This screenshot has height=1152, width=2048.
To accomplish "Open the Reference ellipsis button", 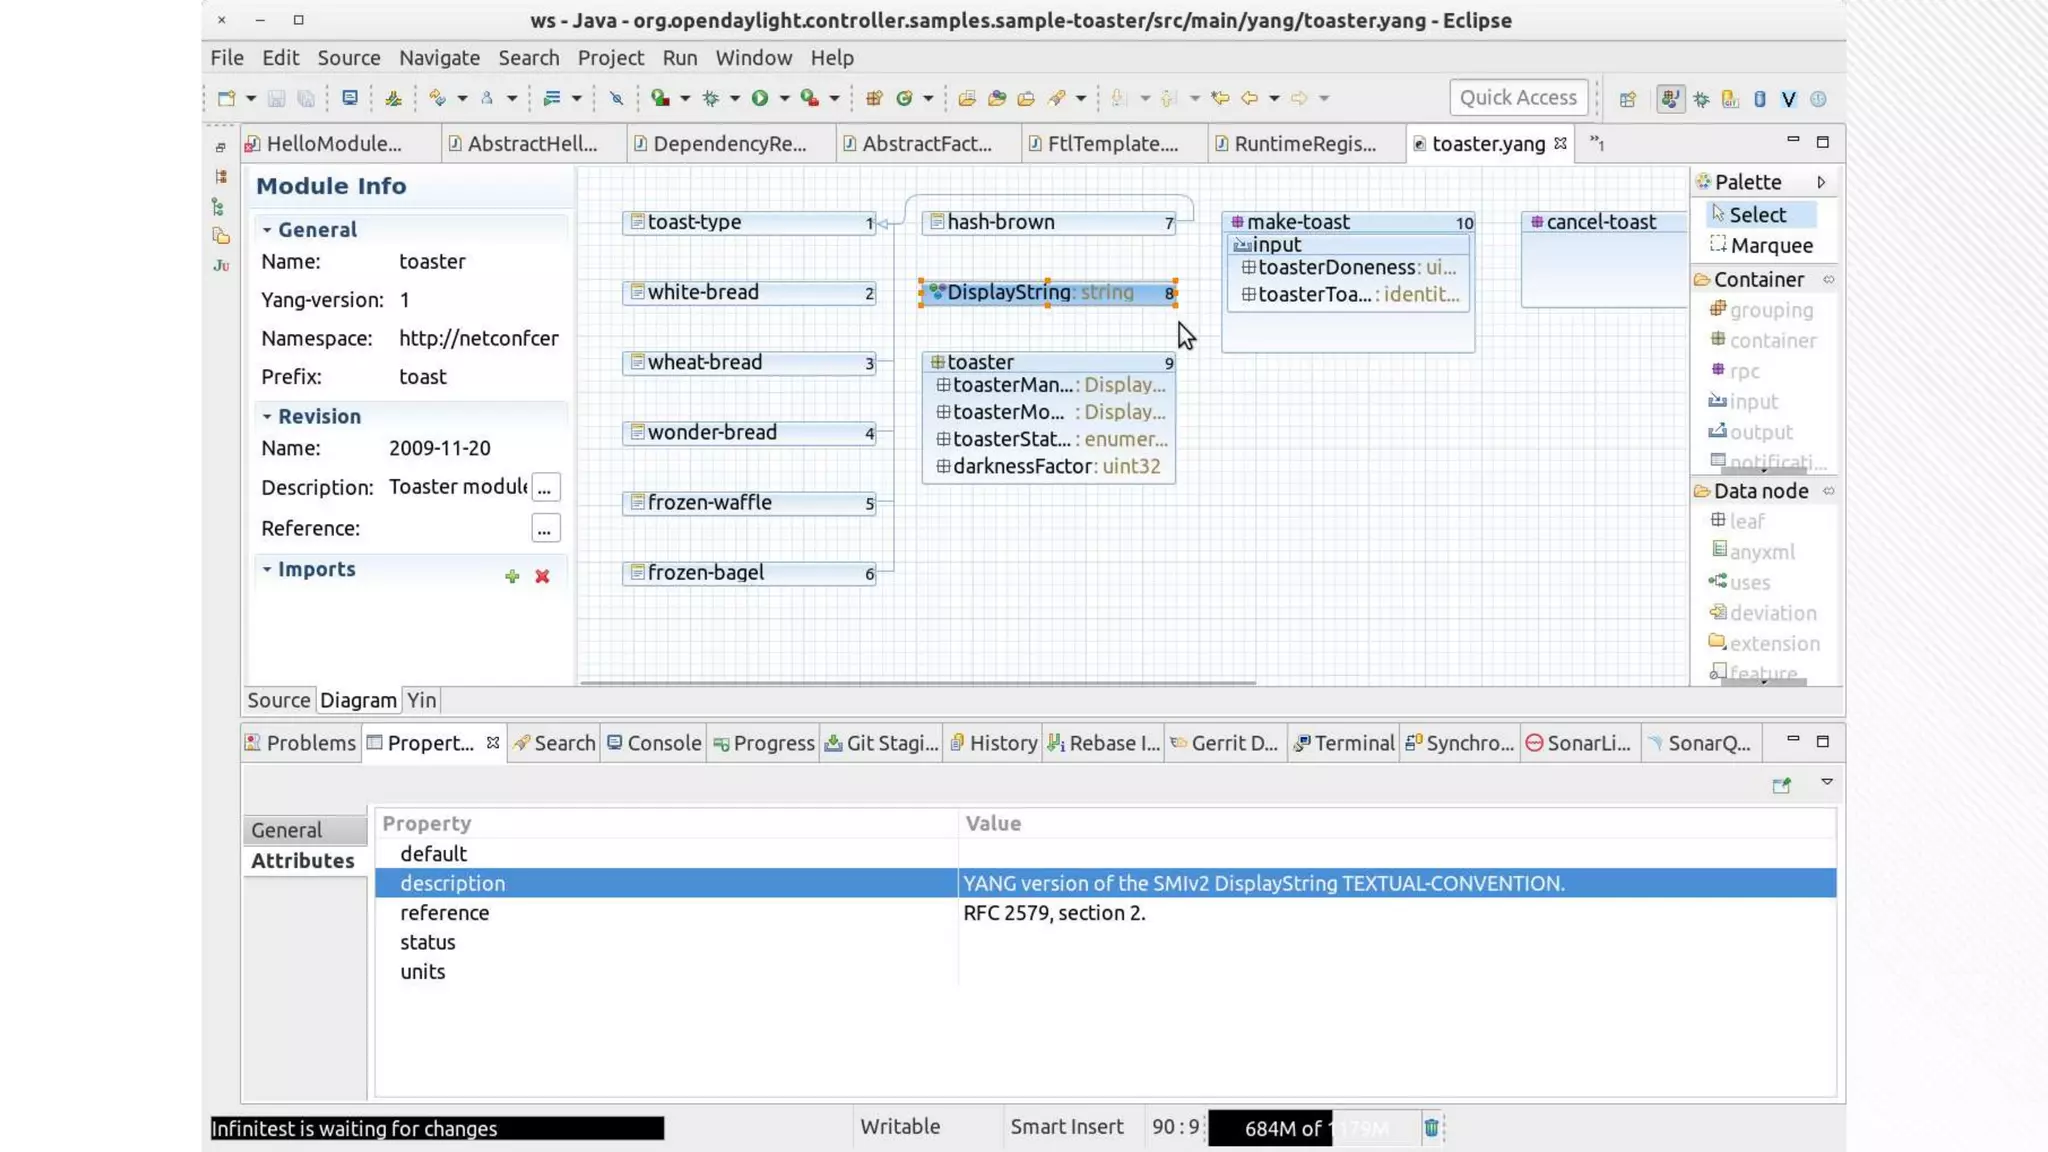I will point(544,529).
